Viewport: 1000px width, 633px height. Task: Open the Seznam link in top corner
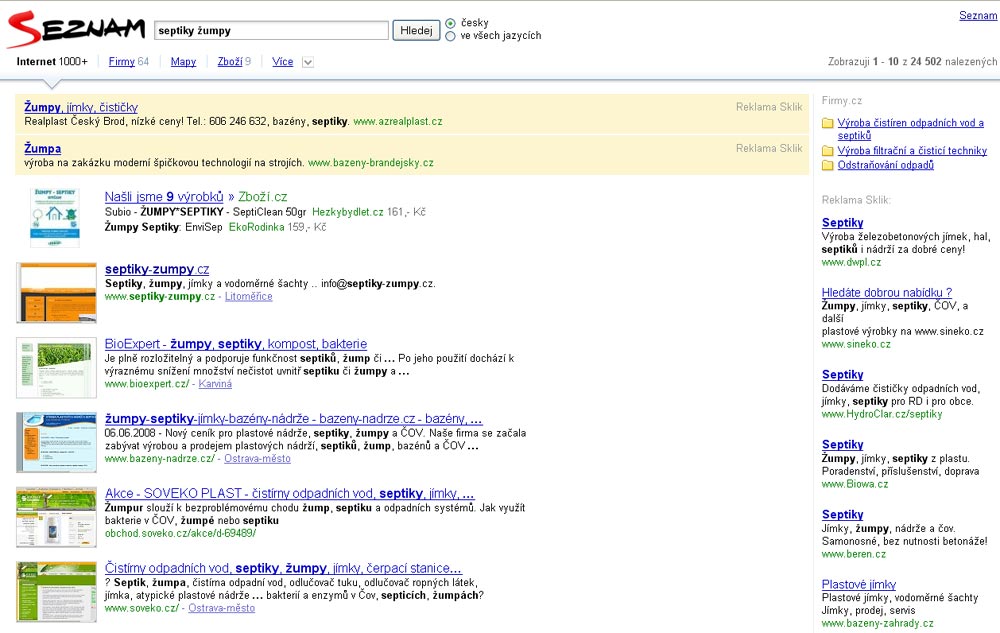tap(978, 15)
